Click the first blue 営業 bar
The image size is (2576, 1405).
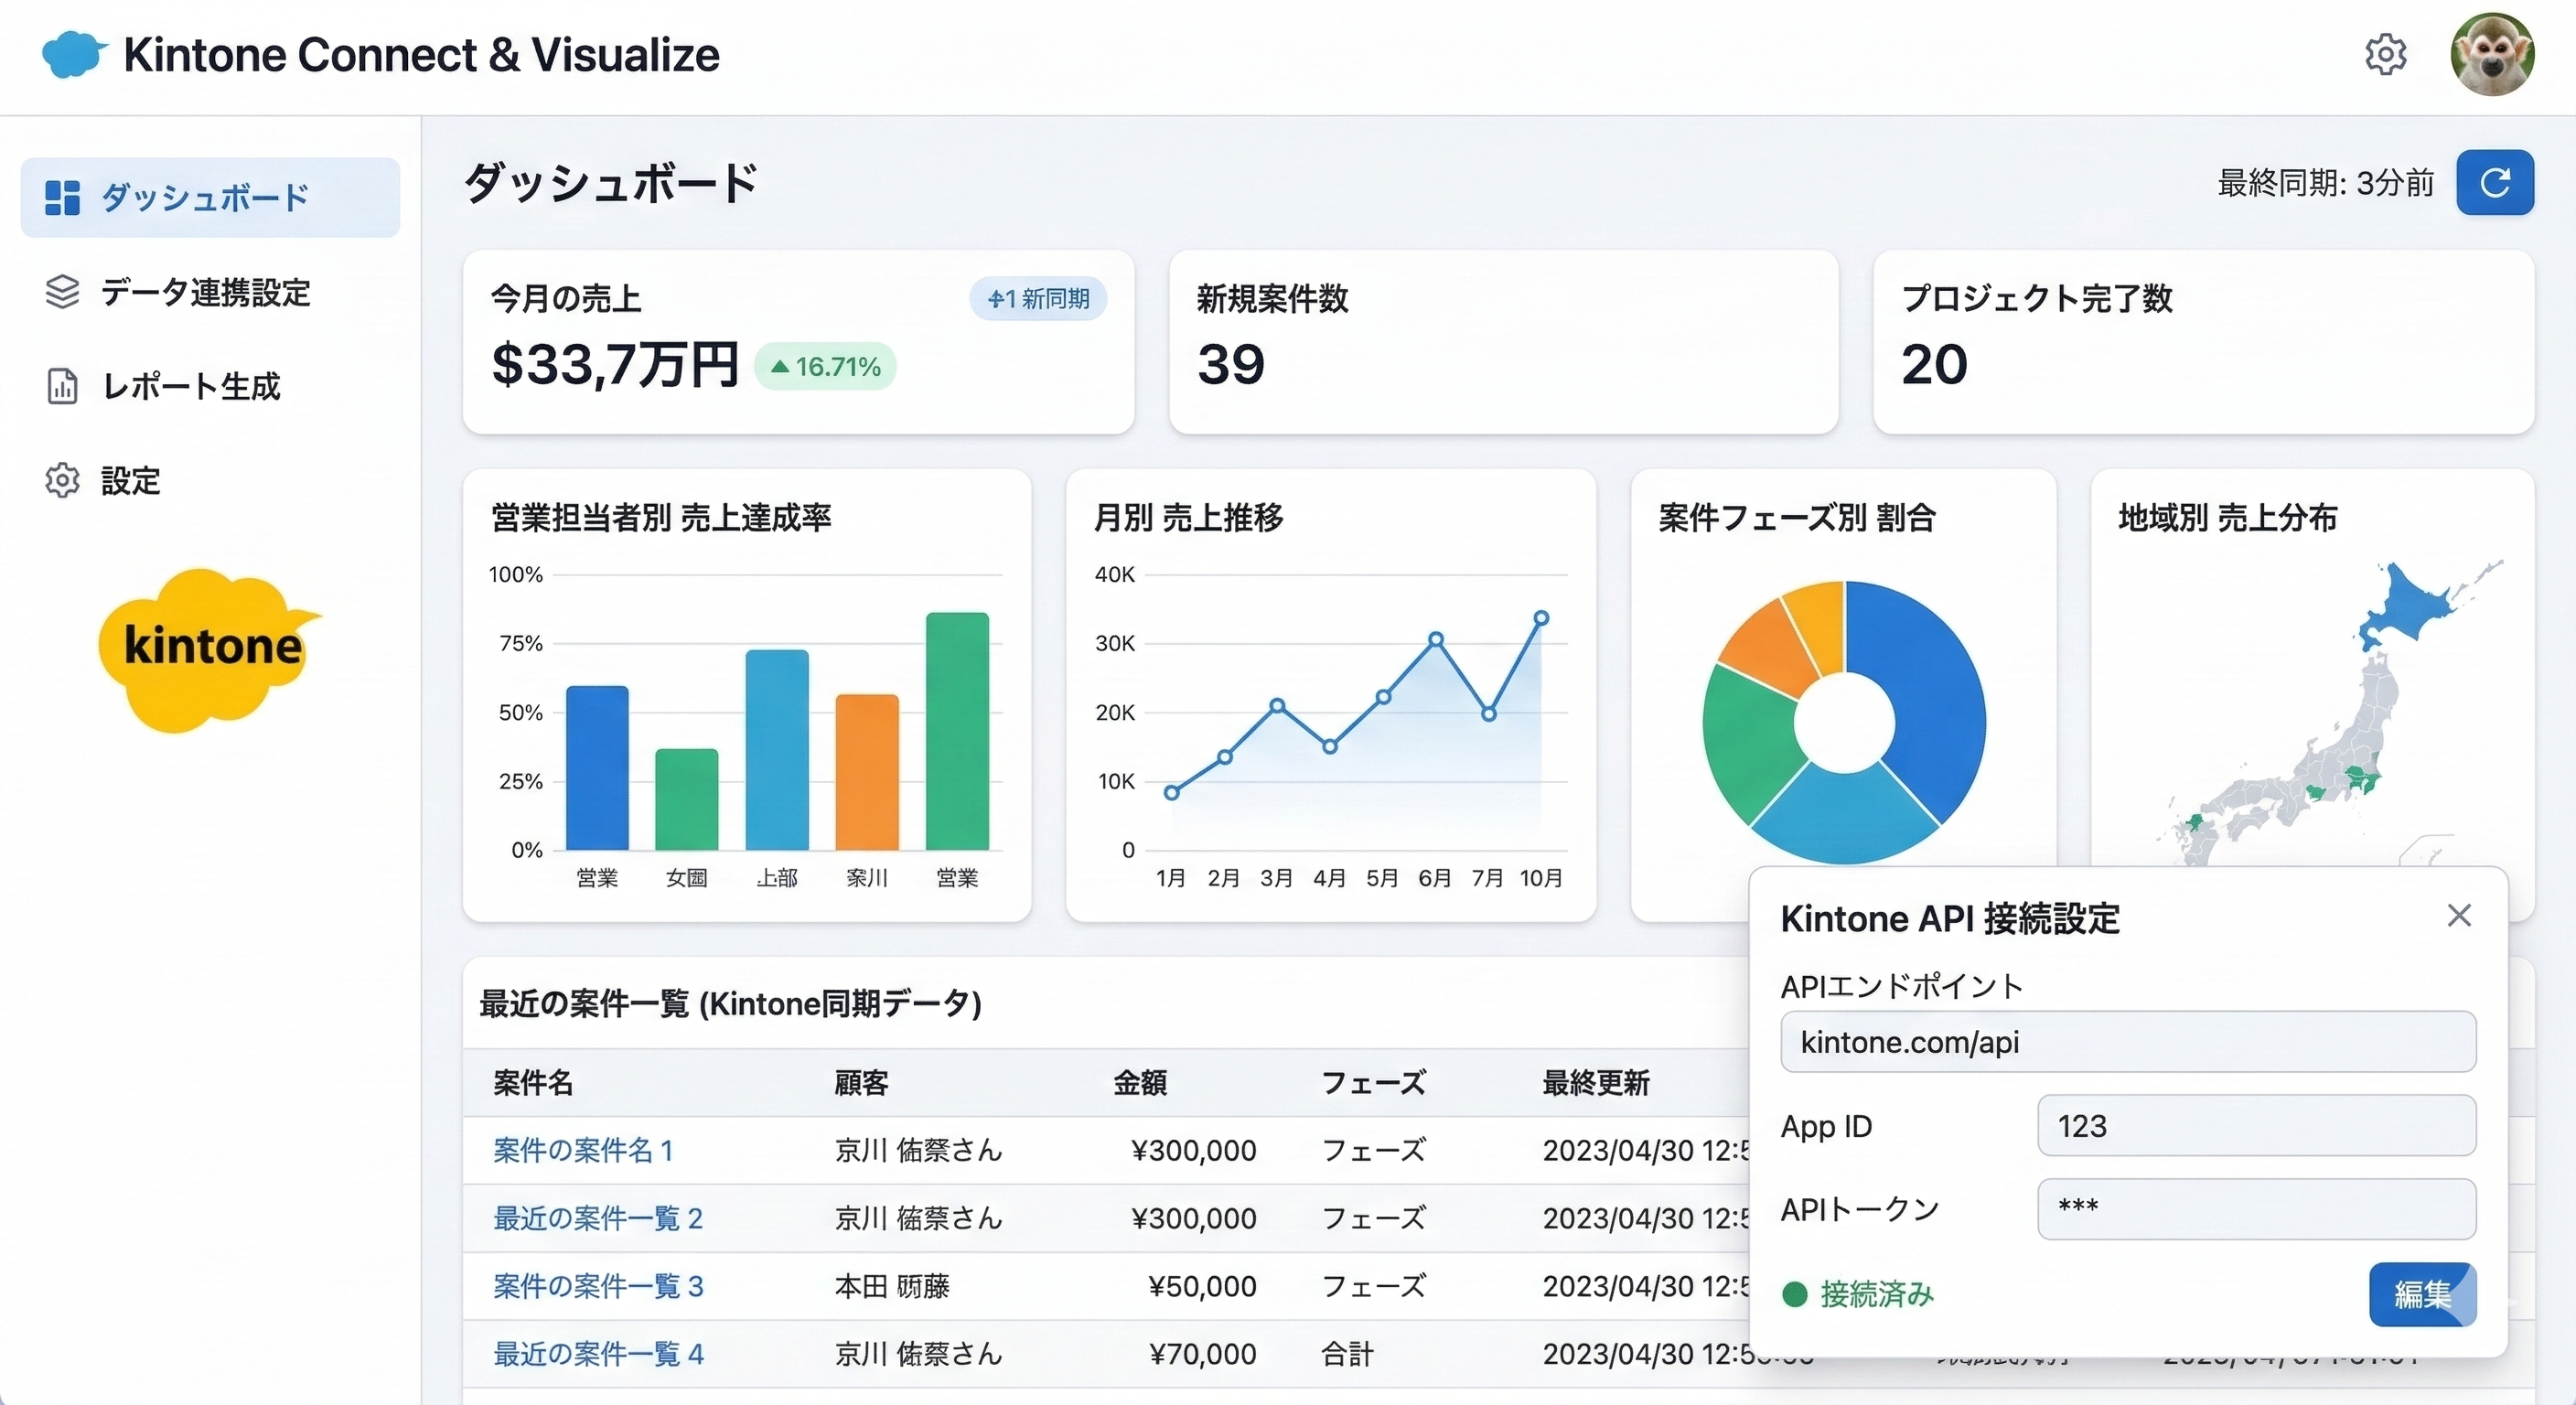tap(597, 767)
